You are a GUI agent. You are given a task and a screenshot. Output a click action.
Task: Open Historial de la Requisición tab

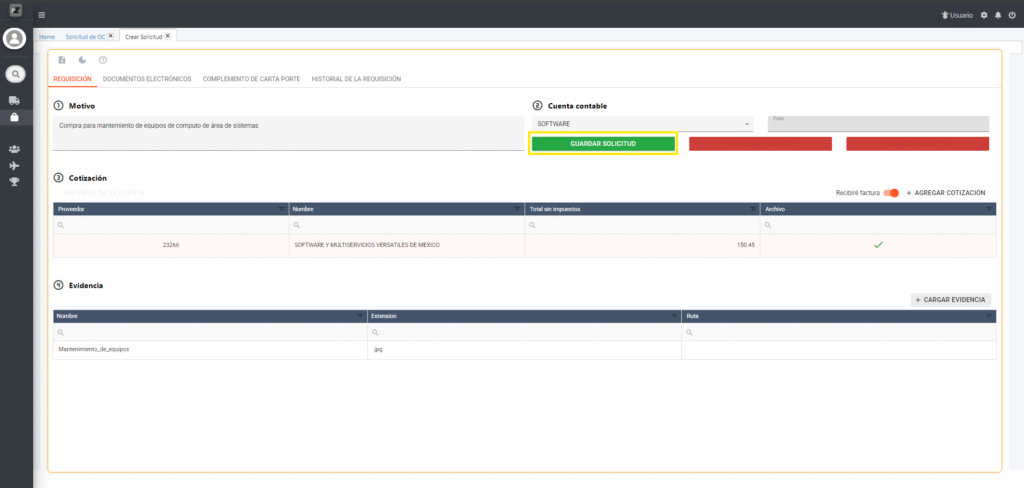356,78
